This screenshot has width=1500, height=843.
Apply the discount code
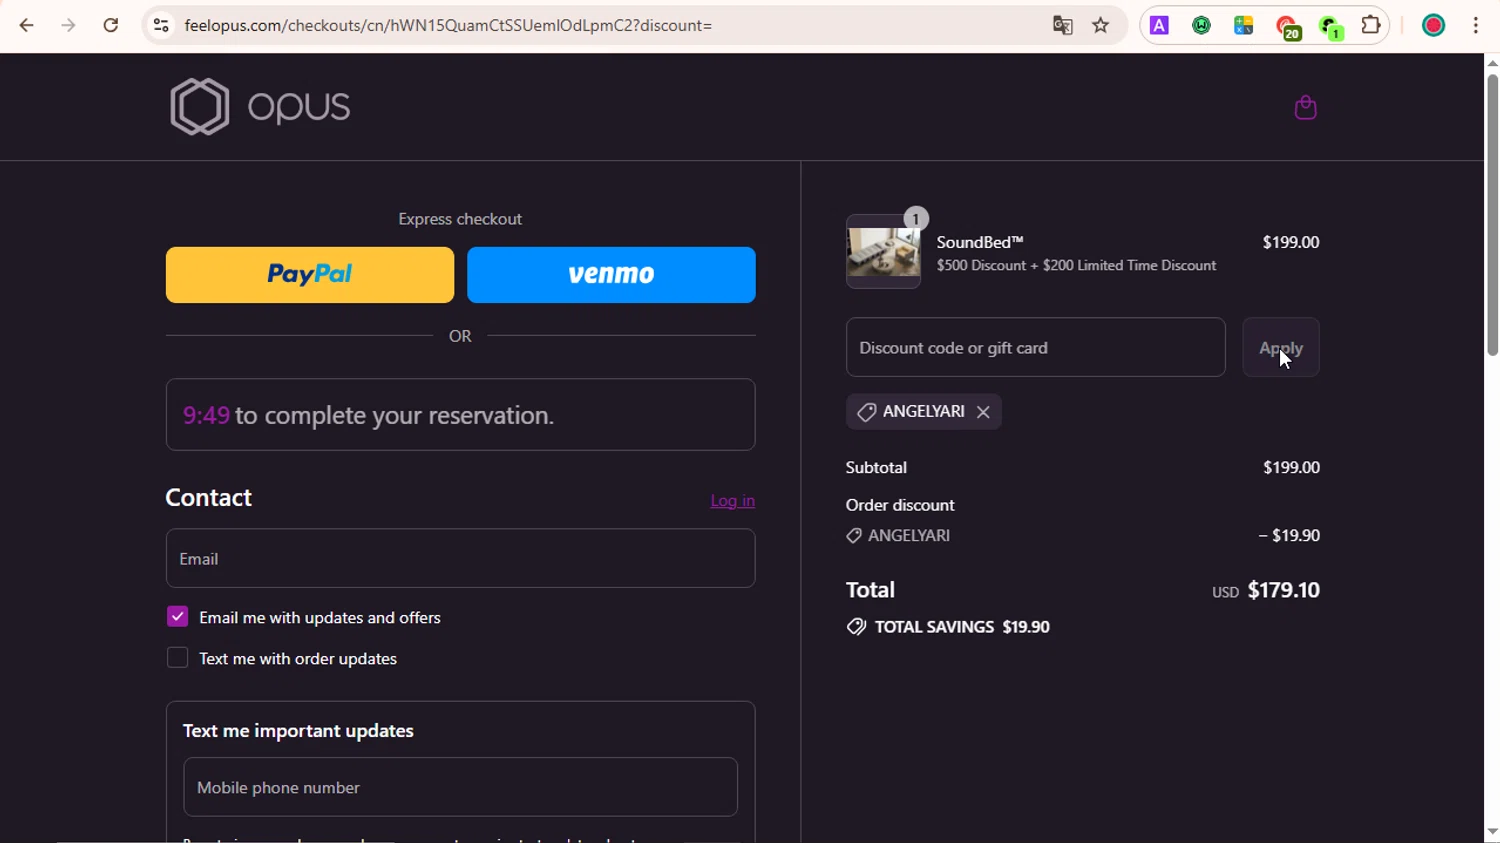coord(1281,348)
